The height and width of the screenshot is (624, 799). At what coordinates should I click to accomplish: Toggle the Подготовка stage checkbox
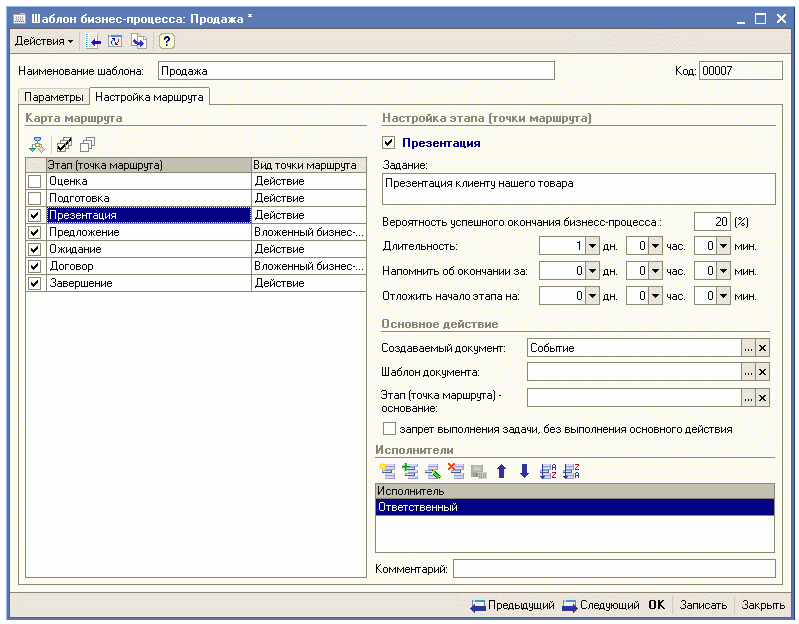pyautogui.click(x=35, y=198)
